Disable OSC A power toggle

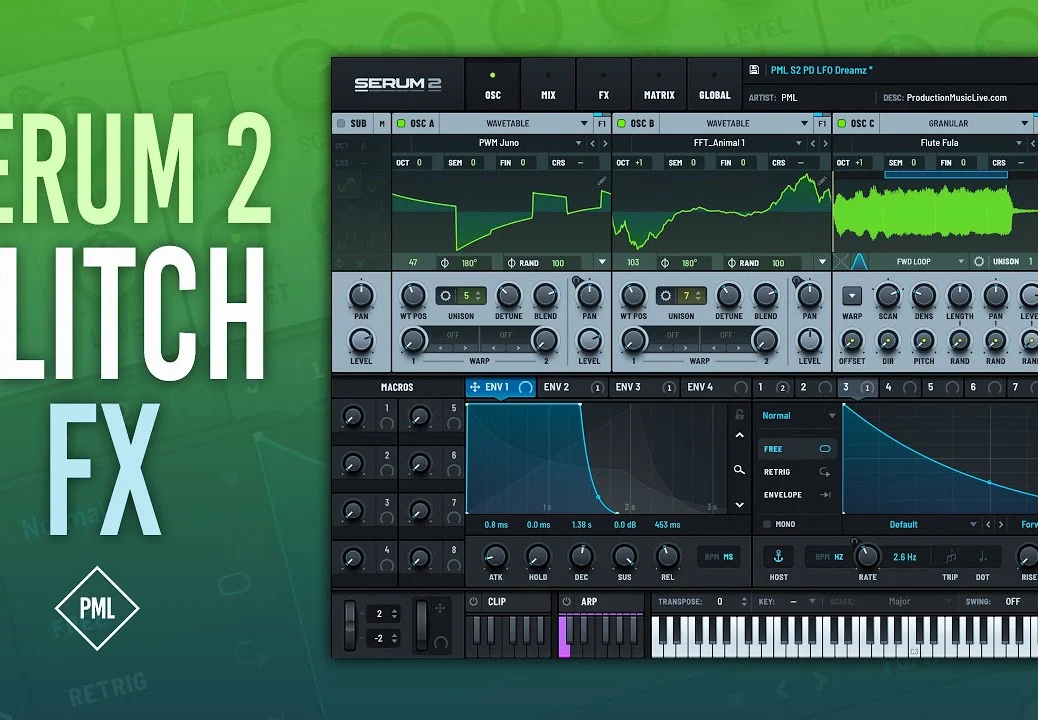pos(401,123)
